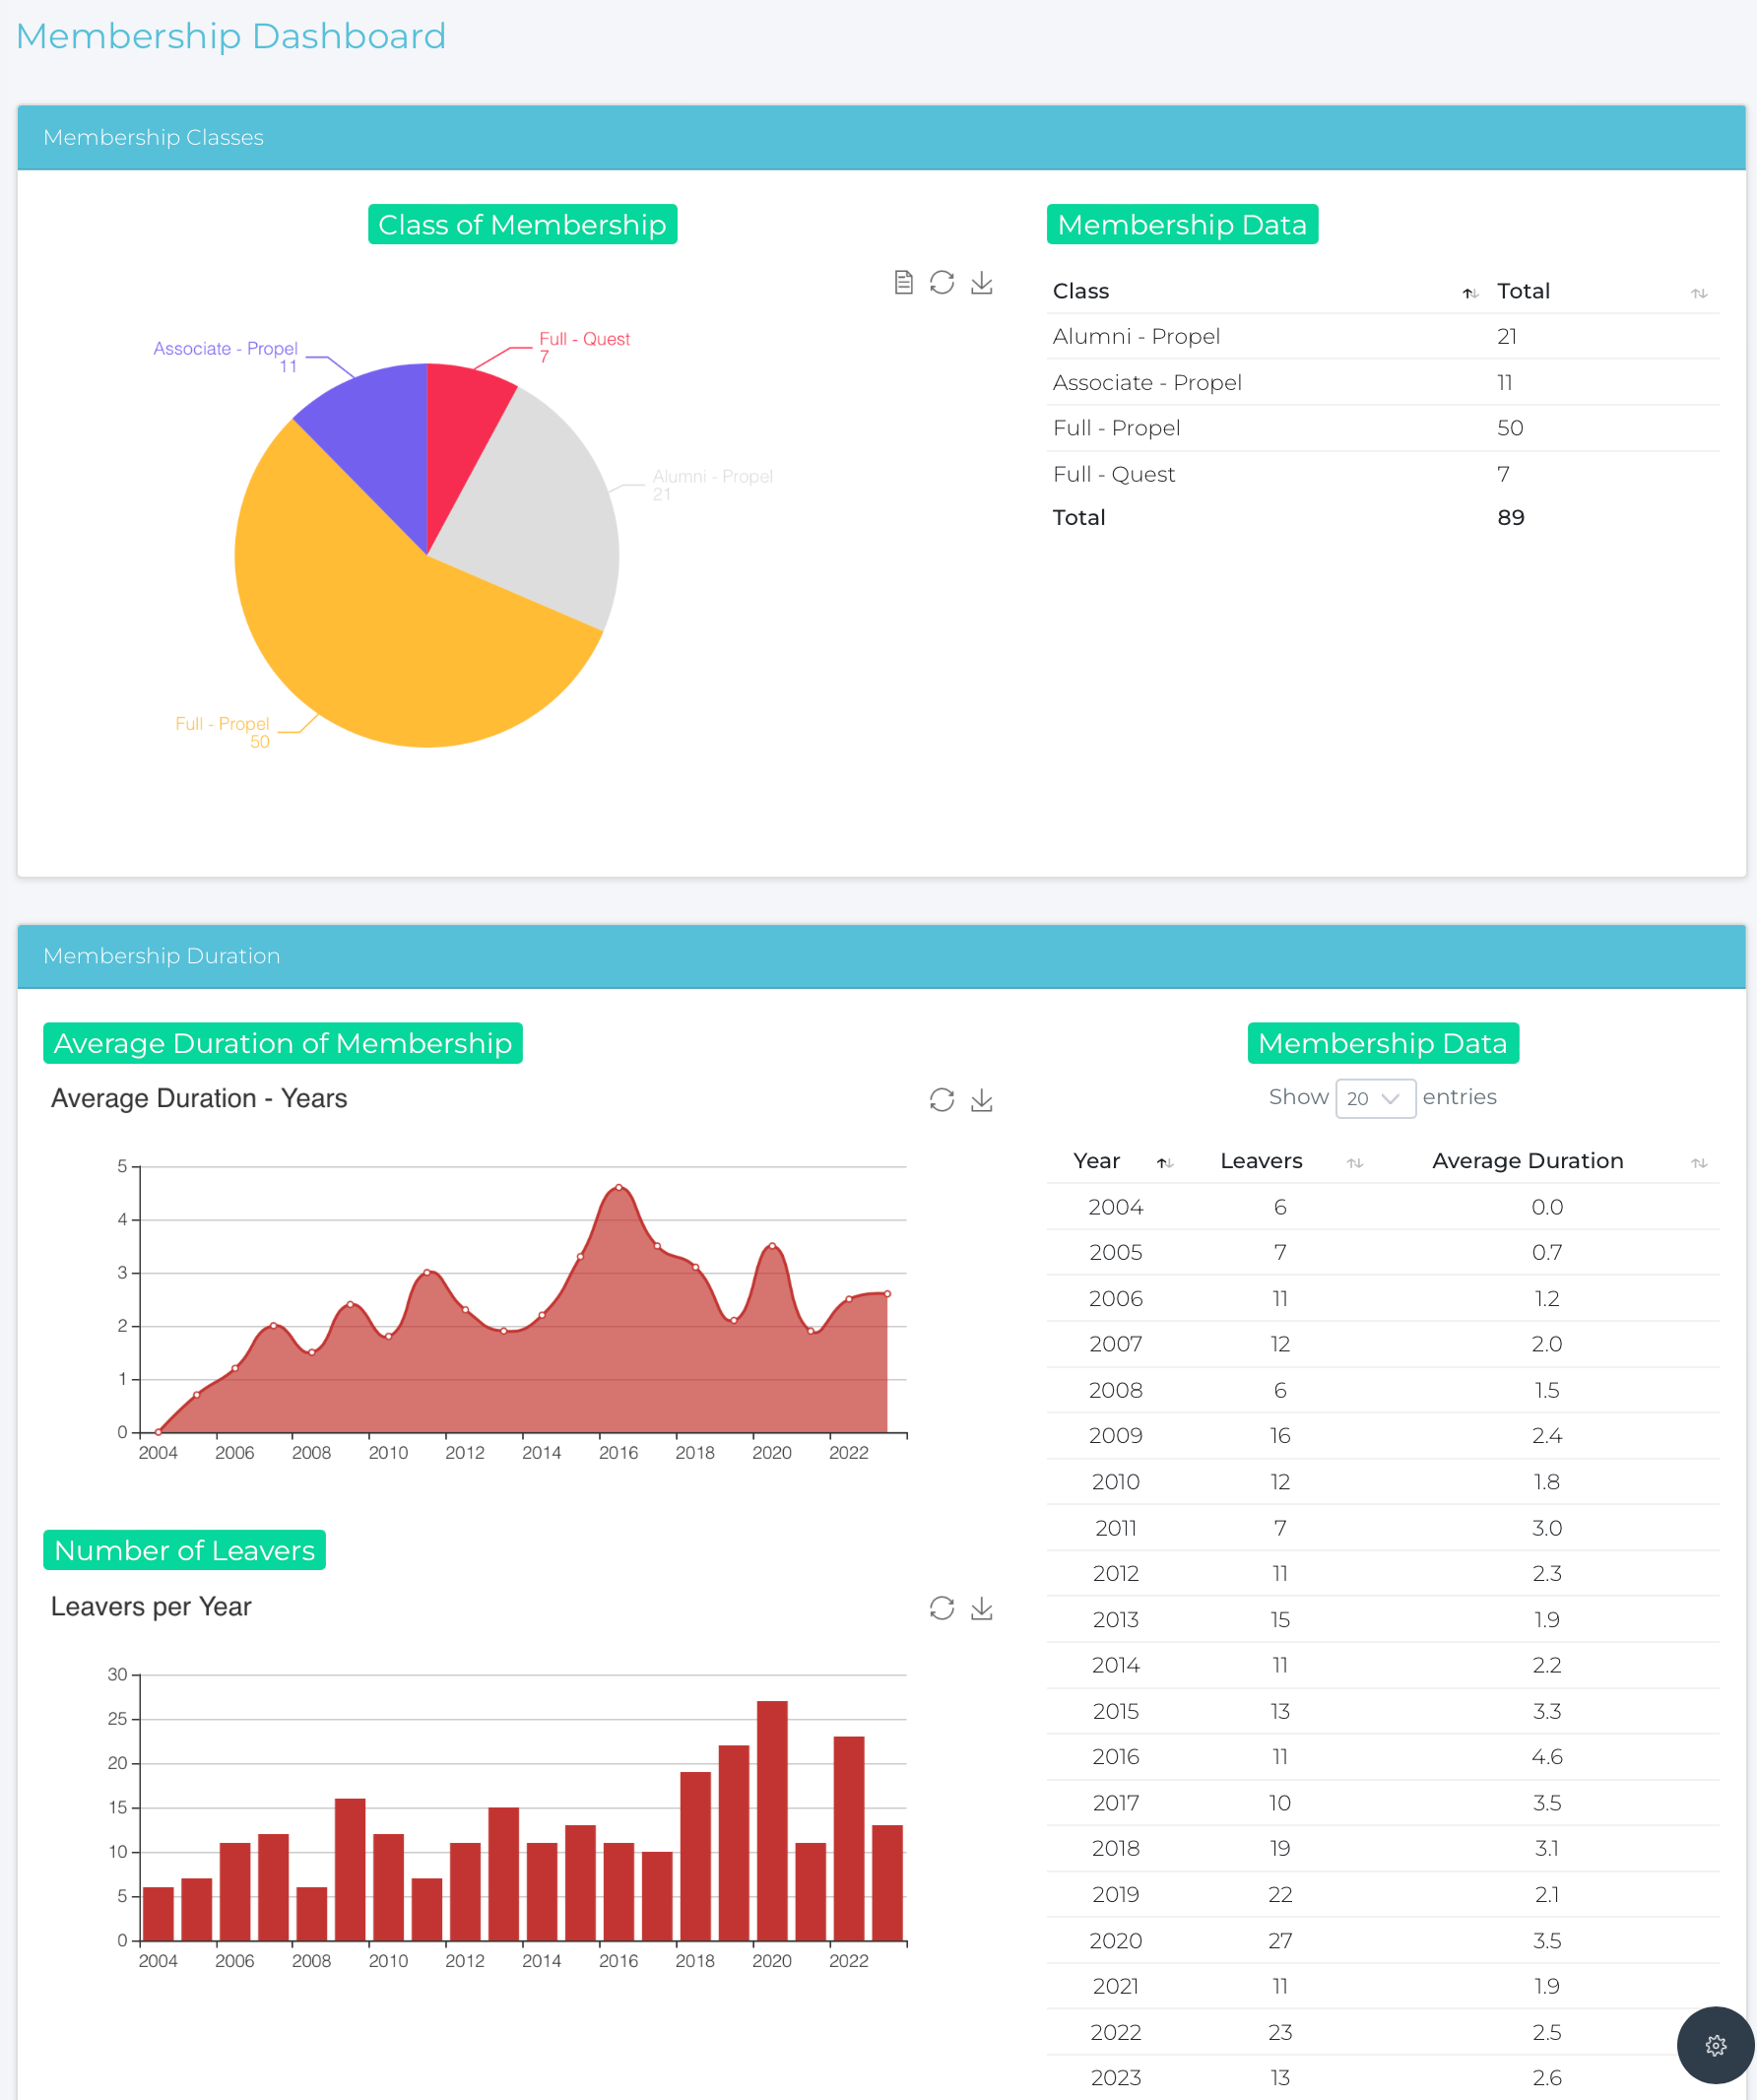Click the Membership Dashboard title
Image resolution: width=1757 pixels, height=2100 pixels.
pos(231,36)
